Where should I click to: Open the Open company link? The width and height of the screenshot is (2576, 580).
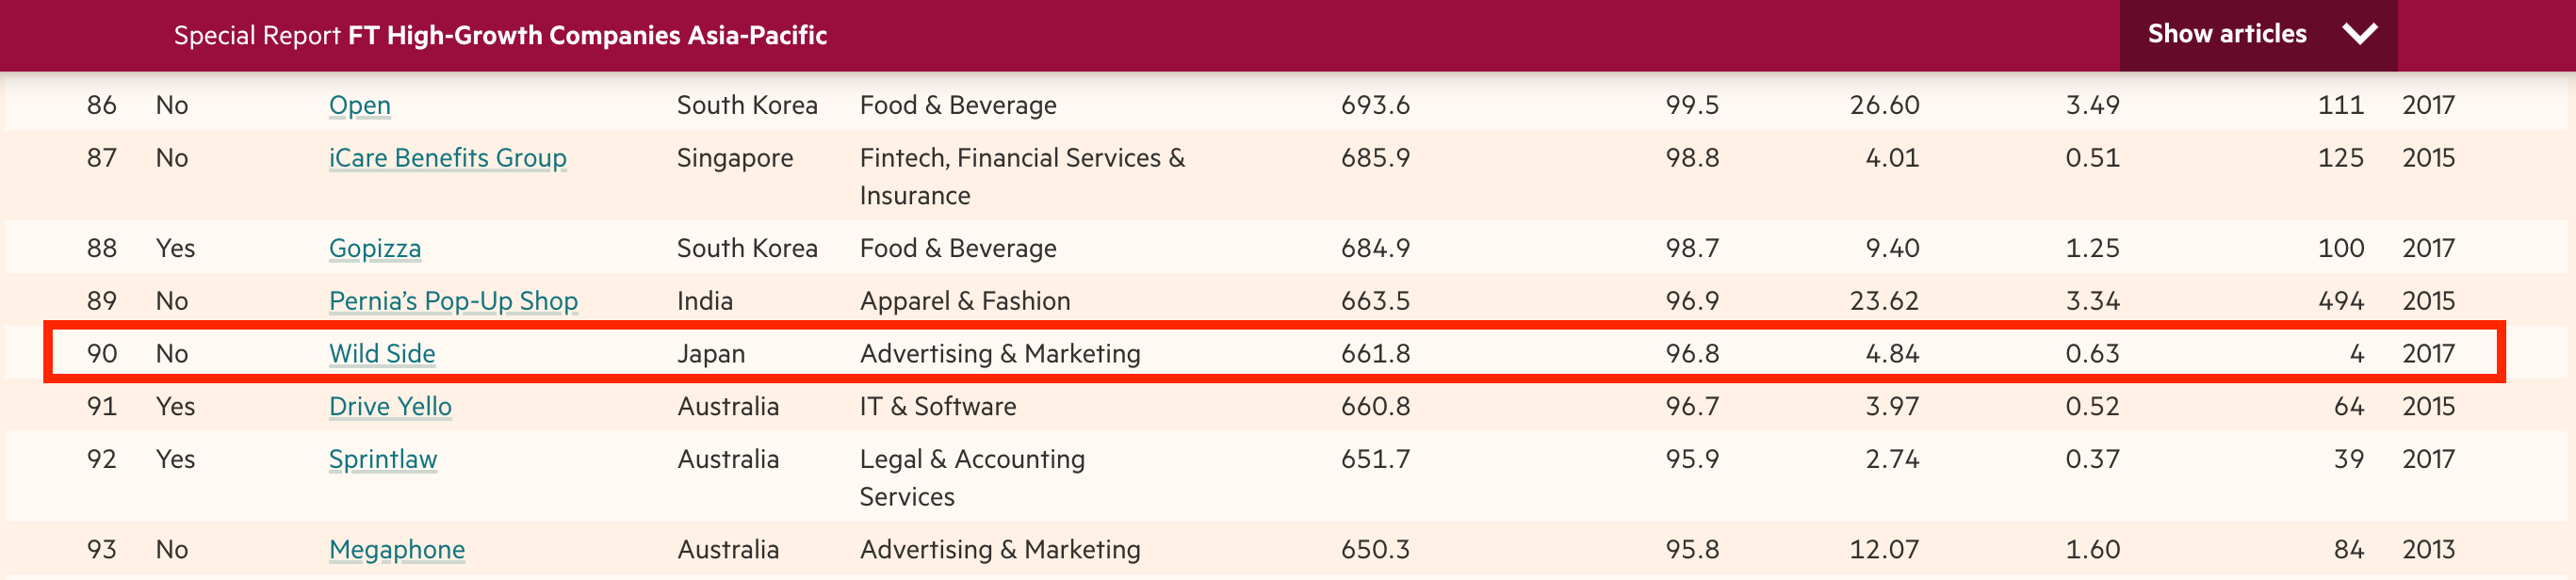[359, 105]
